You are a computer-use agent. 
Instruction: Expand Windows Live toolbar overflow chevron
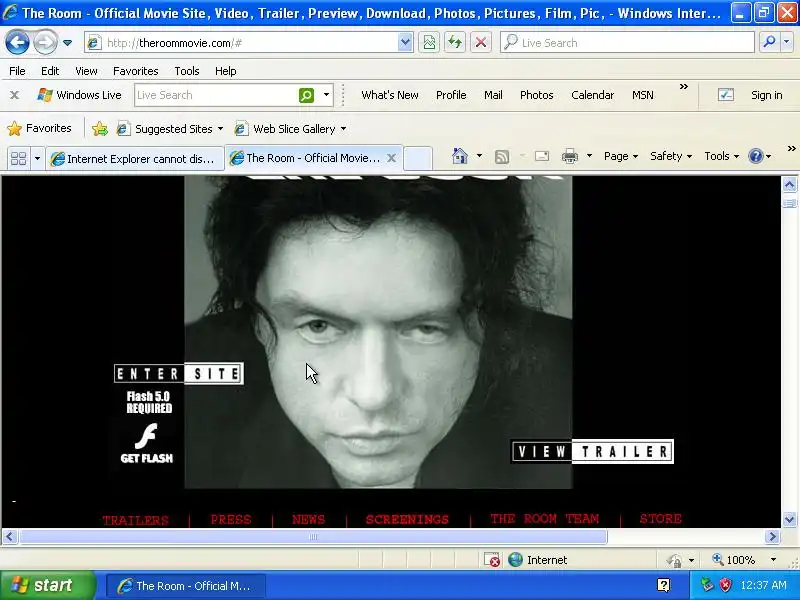click(684, 87)
